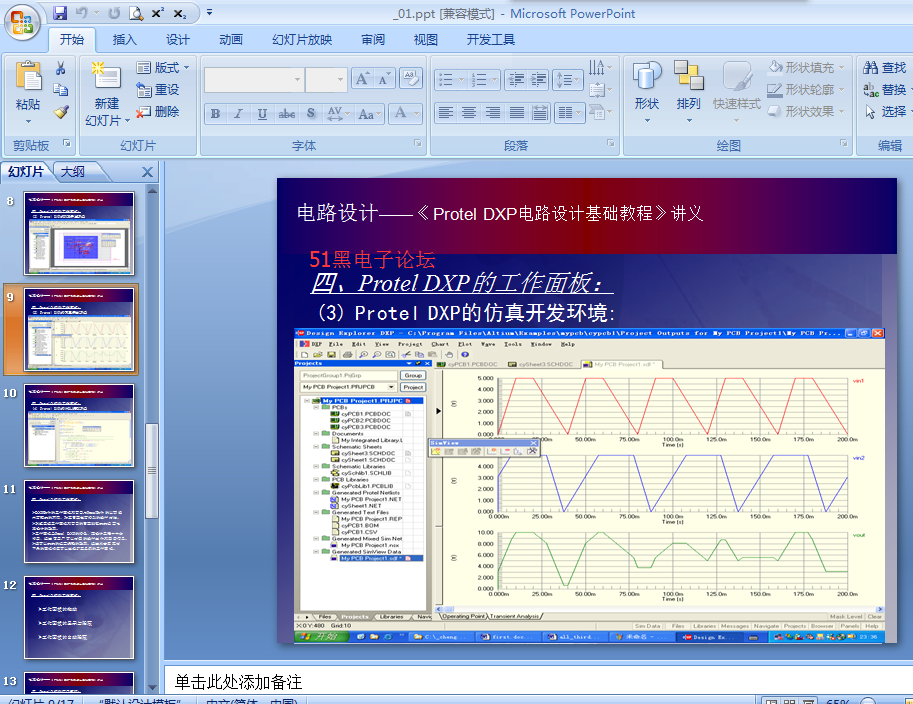Increase the font size
913x704 pixels.
pyautogui.click(x=362, y=79)
